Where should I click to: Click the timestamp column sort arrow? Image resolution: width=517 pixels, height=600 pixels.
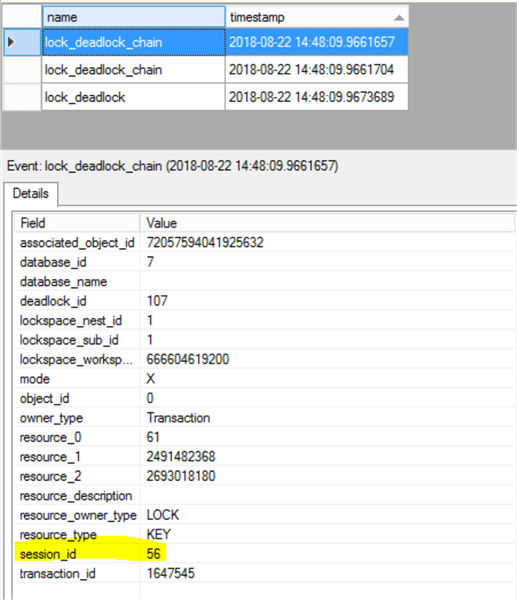tap(399, 18)
